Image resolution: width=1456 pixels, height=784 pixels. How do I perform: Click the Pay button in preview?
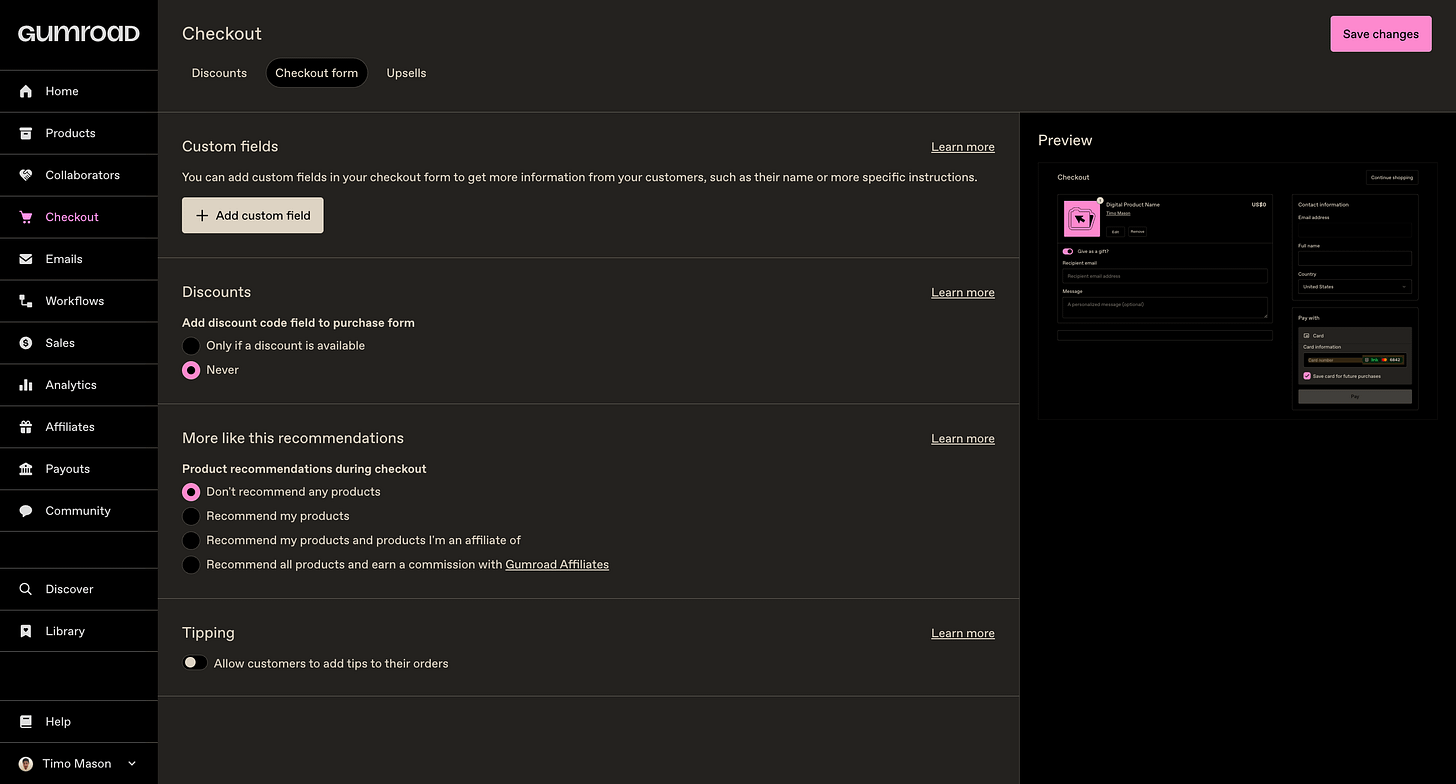1355,396
